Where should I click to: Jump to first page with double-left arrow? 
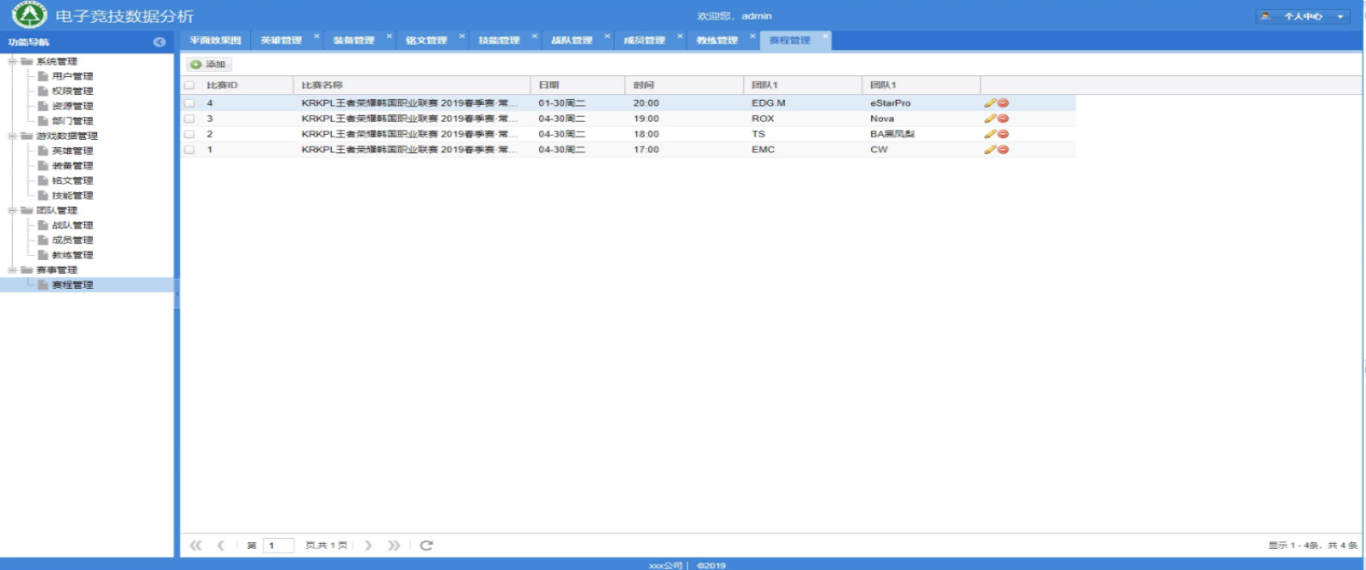click(x=196, y=545)
